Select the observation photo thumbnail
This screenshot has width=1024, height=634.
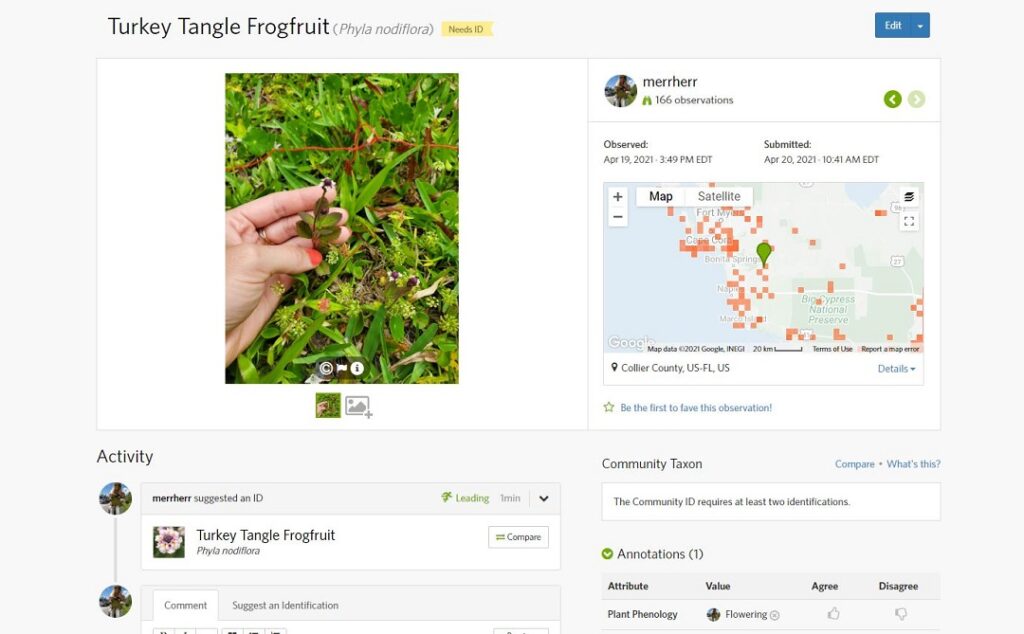(328, 405)
